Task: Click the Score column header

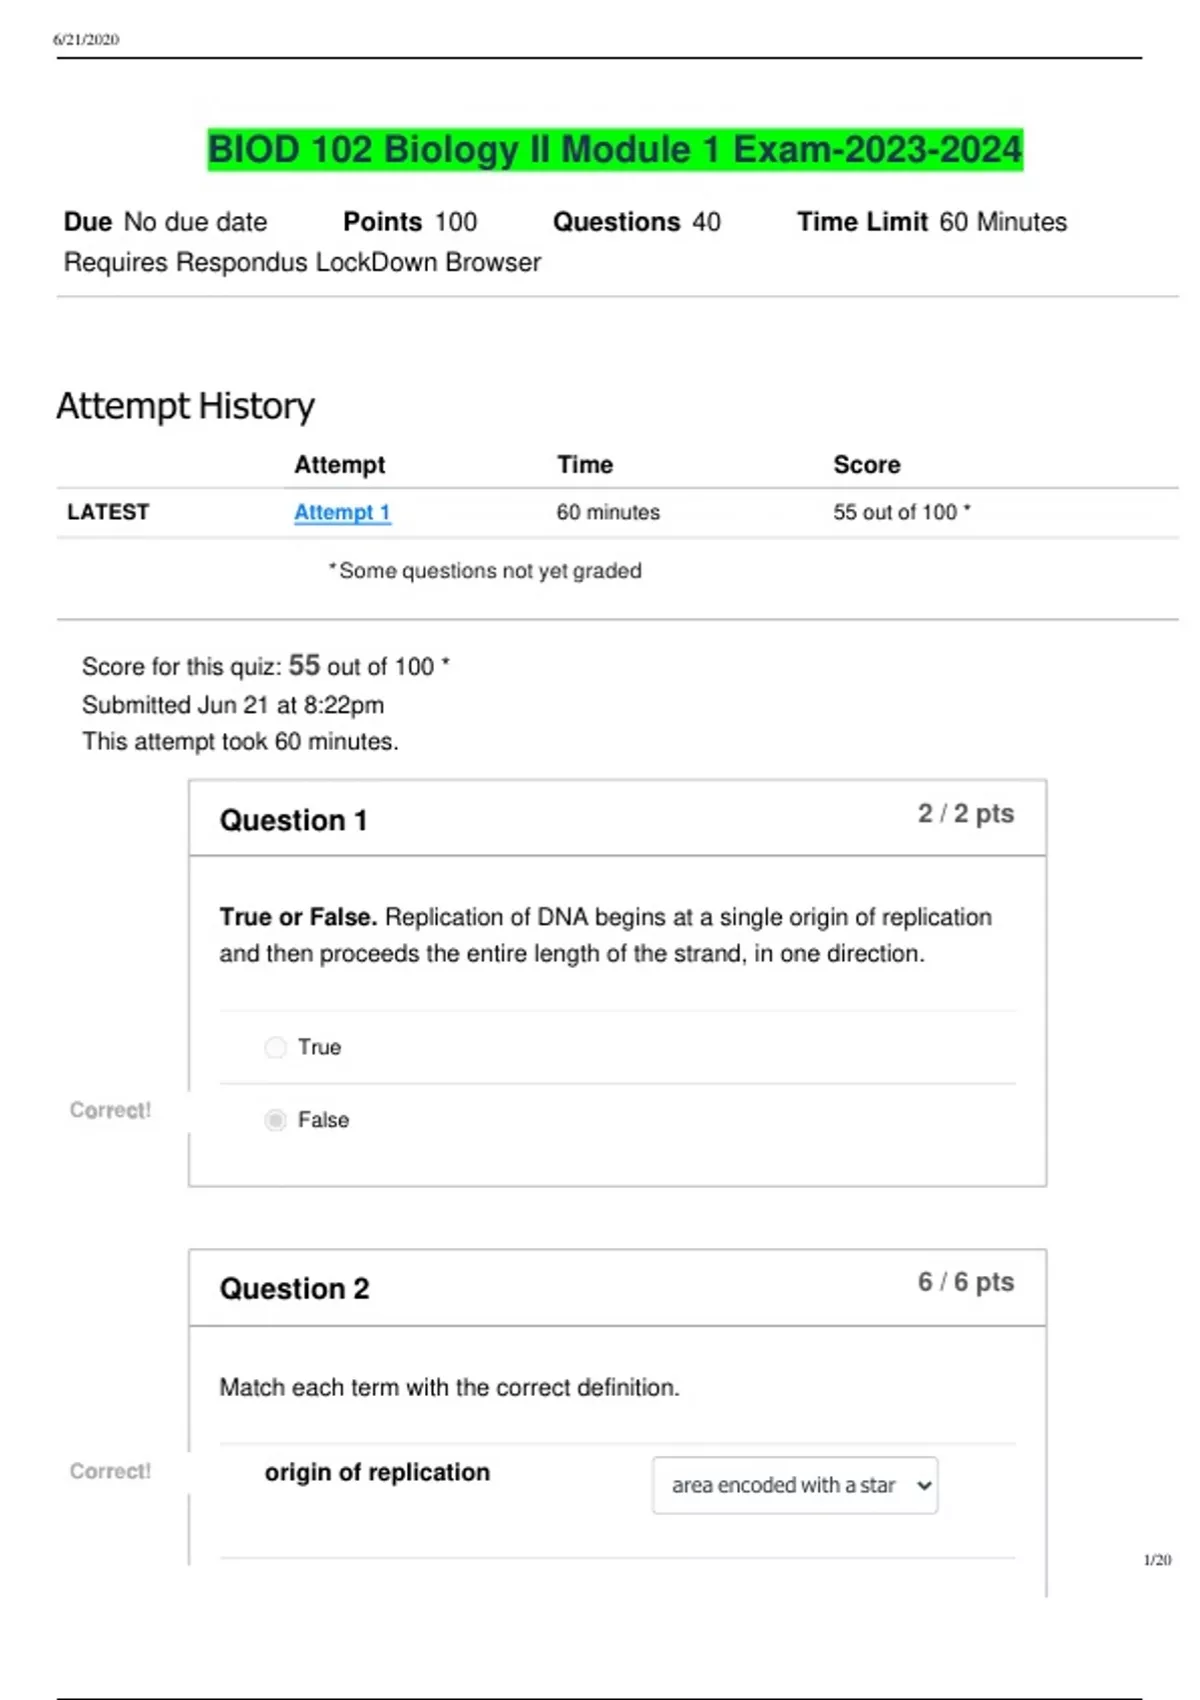Action: (x=866, y=464)
